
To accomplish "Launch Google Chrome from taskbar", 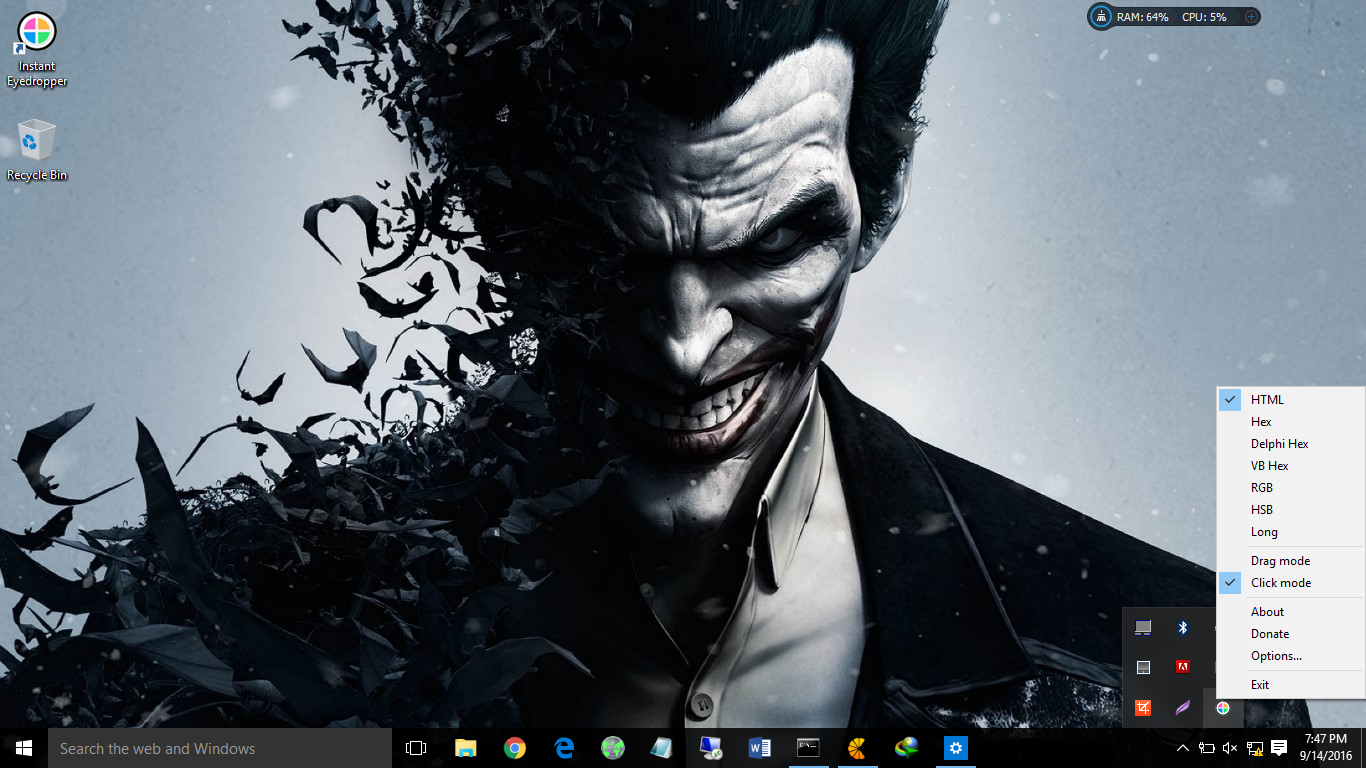I will 515,748.
